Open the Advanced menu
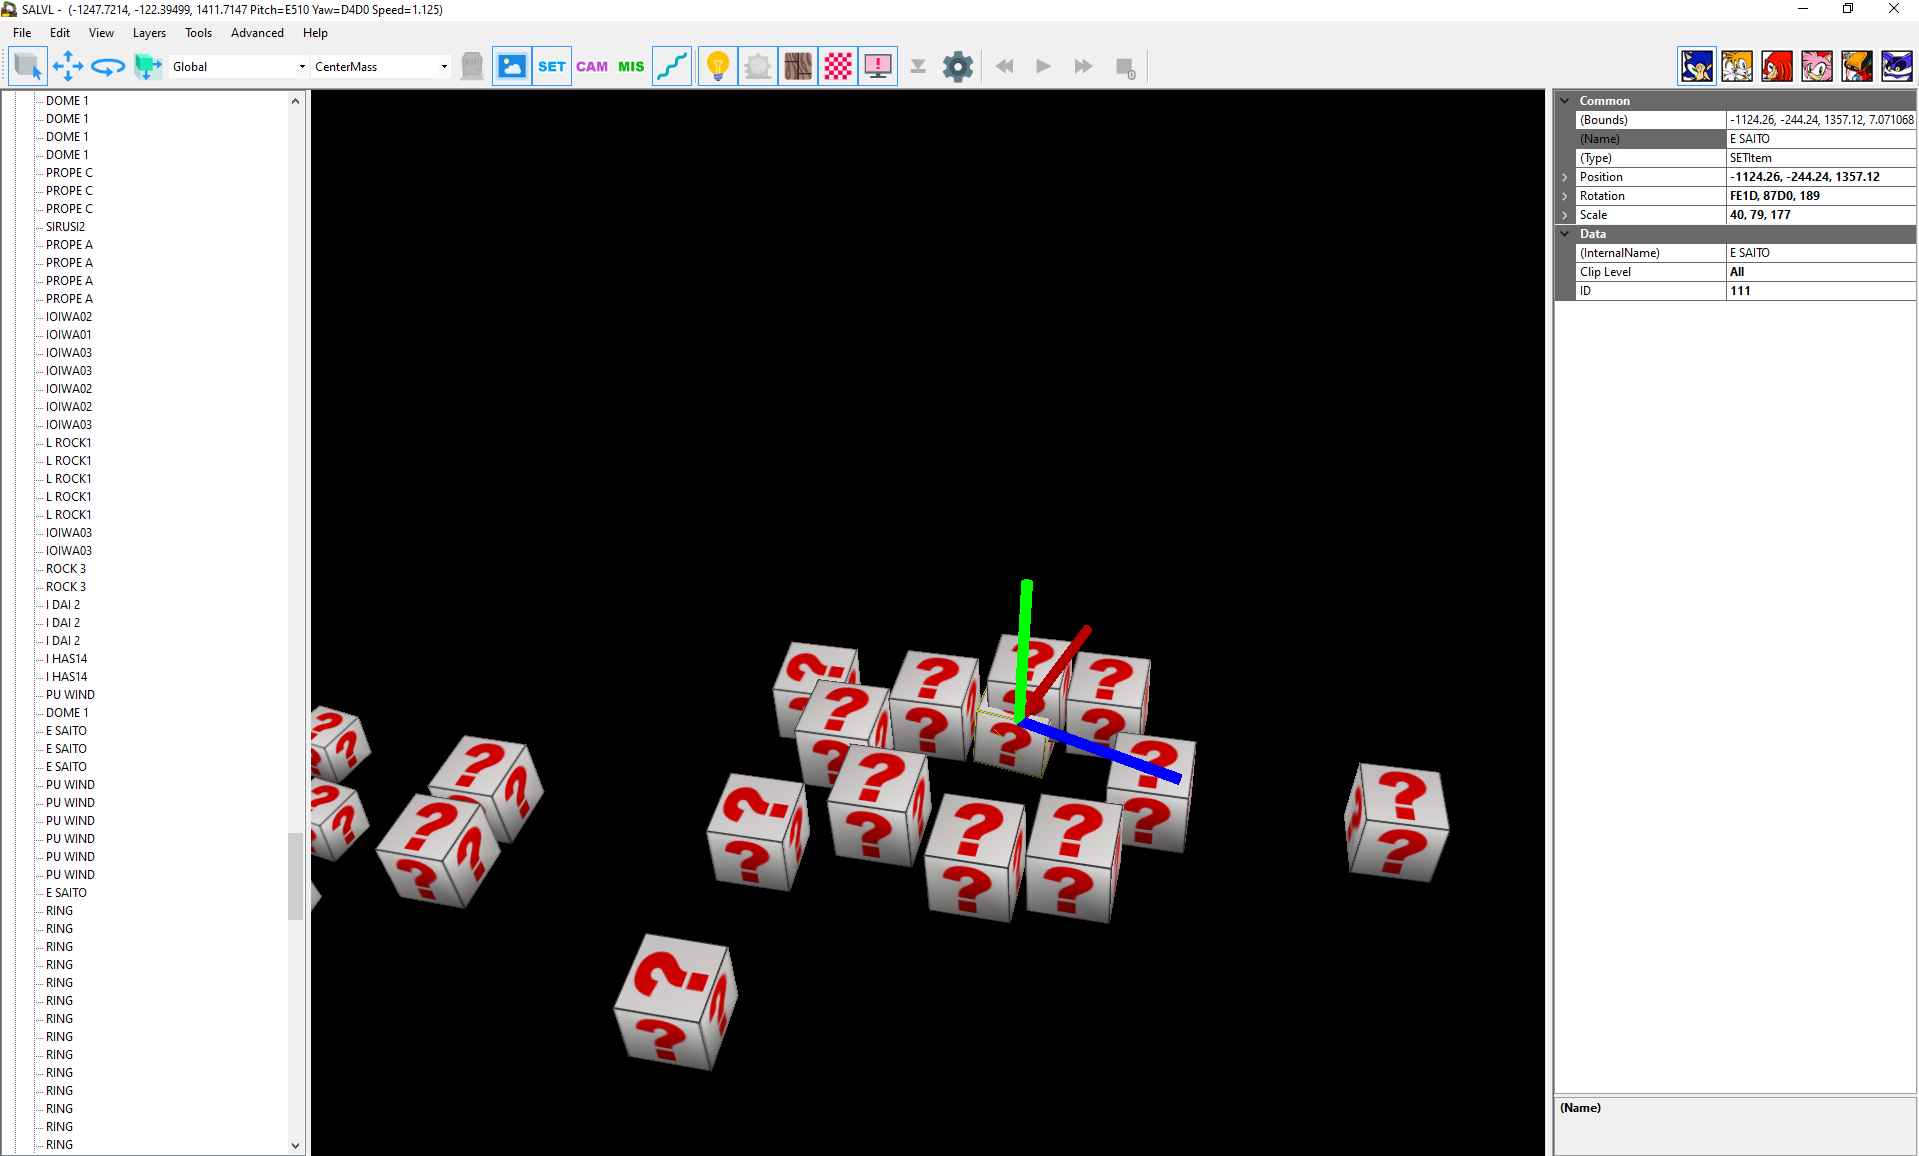This screenshot has width=1919, height=1156. [257, 33]
